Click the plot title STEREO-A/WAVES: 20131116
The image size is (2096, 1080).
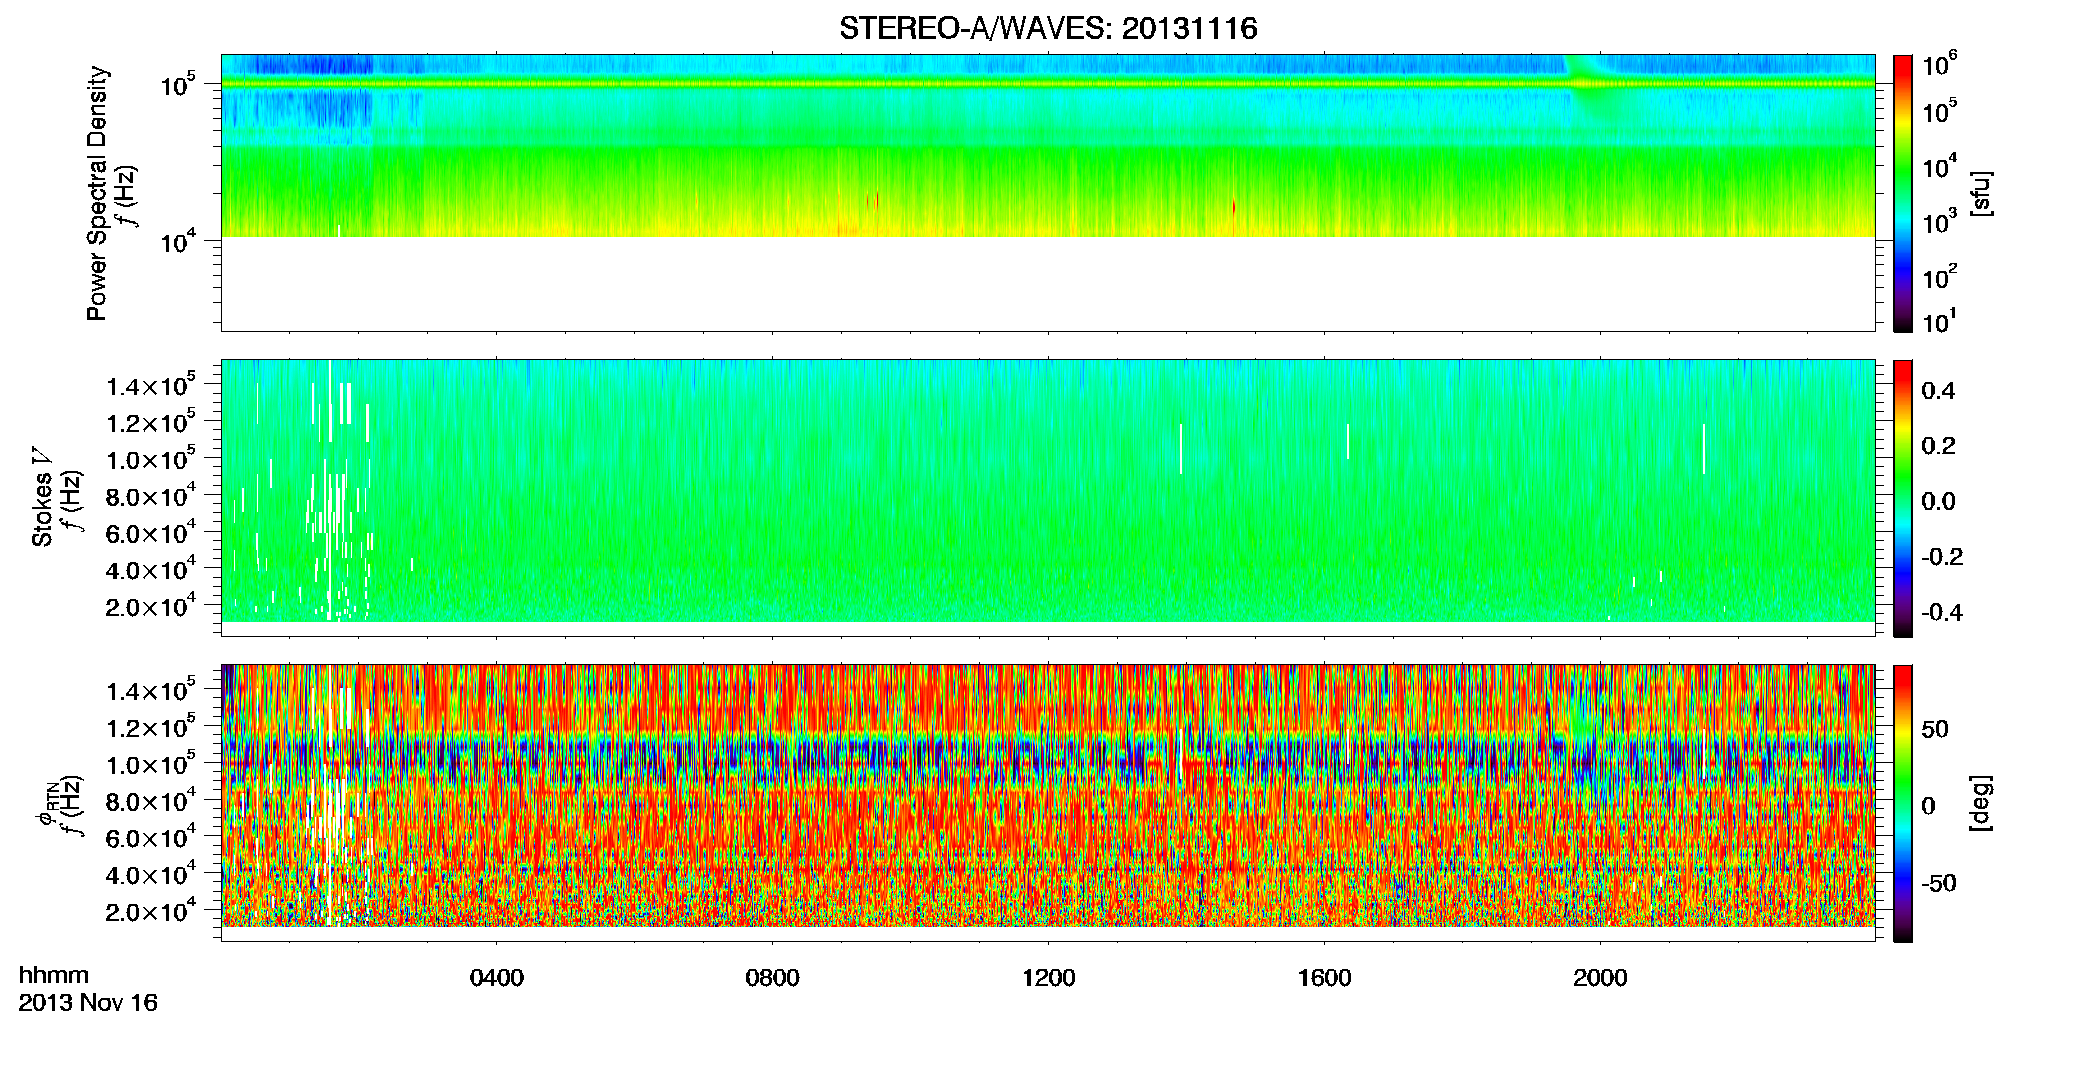(x=1048, y=28)
